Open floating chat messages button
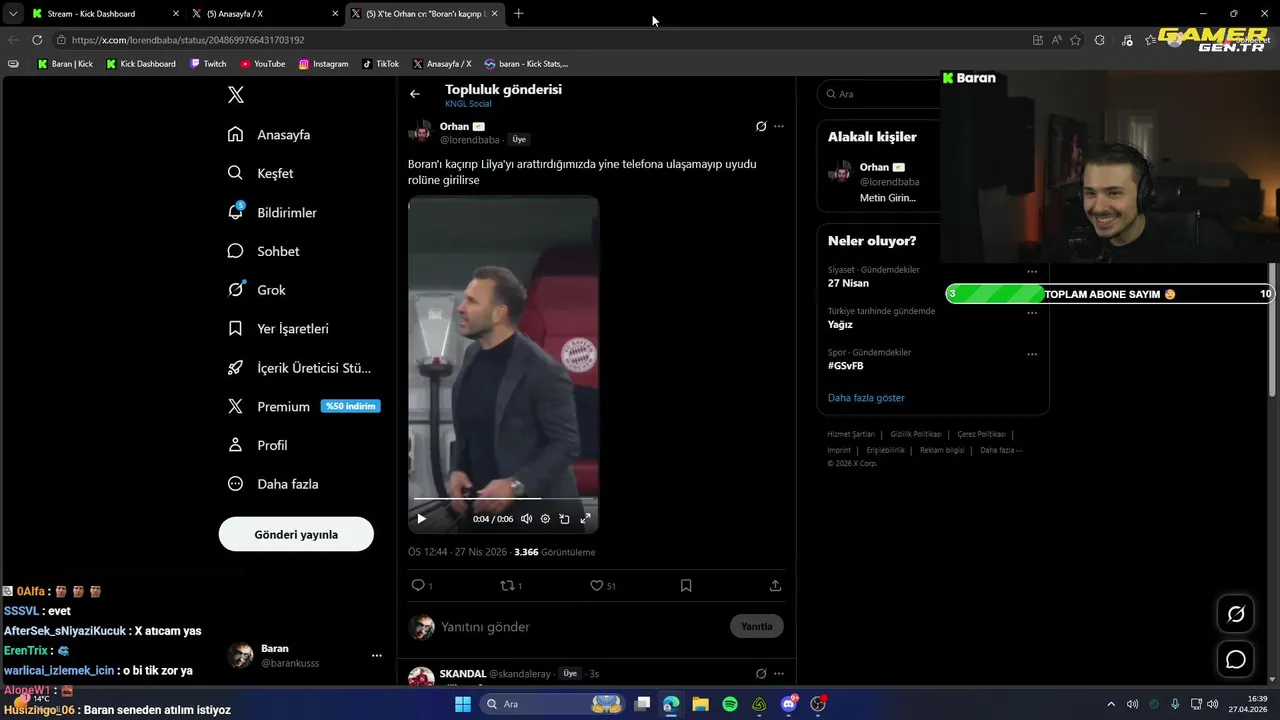Screen dimensions: 1280x720 [x=1236, y=660]
